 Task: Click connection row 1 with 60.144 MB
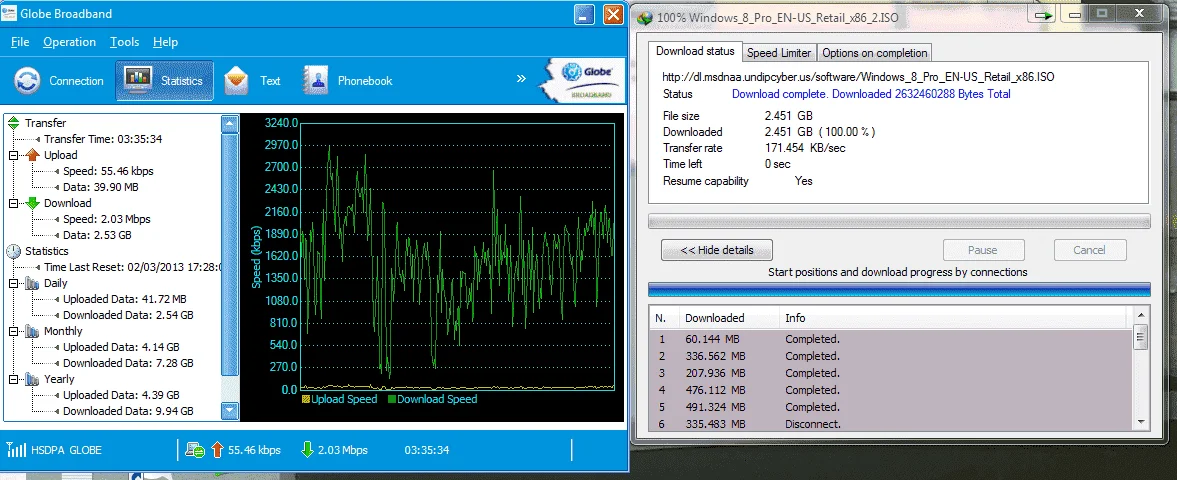coord(890,339)
